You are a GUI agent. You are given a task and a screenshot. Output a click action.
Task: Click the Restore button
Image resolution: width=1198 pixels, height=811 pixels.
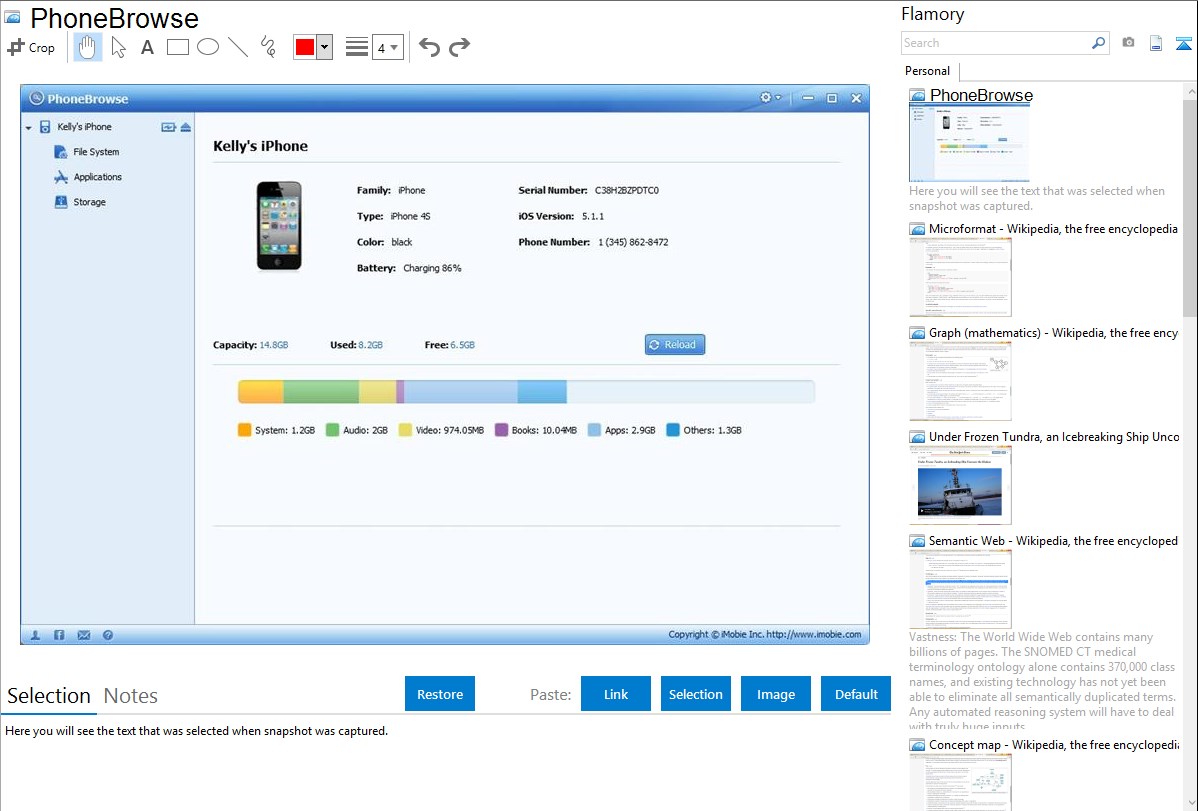point(440,694)
